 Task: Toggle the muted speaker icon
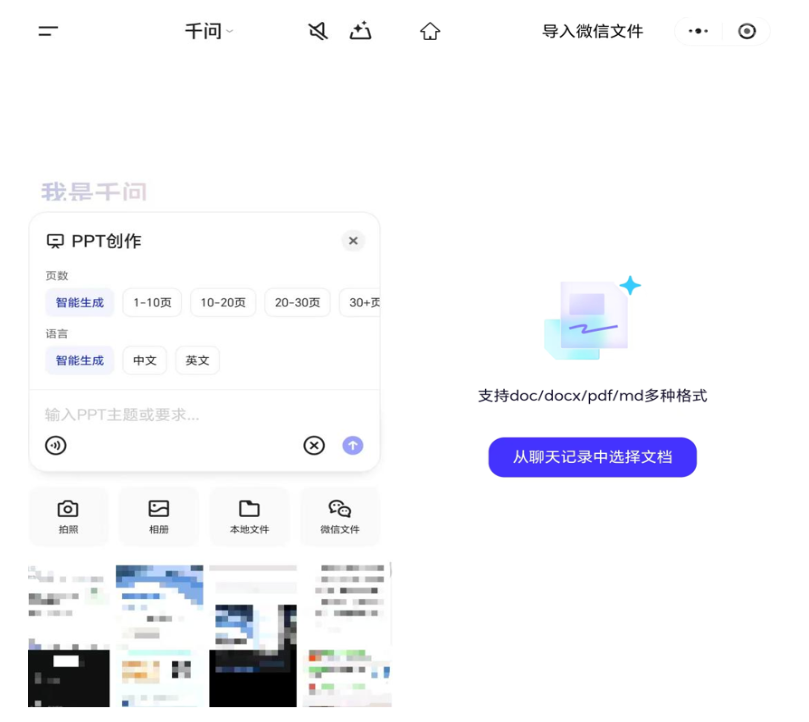318,31
